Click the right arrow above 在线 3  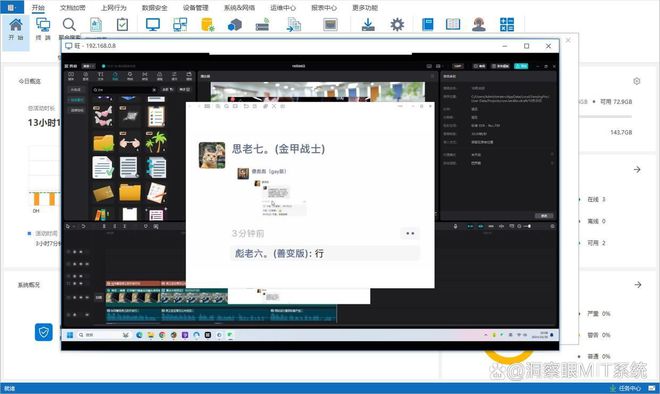click(637, 170)
